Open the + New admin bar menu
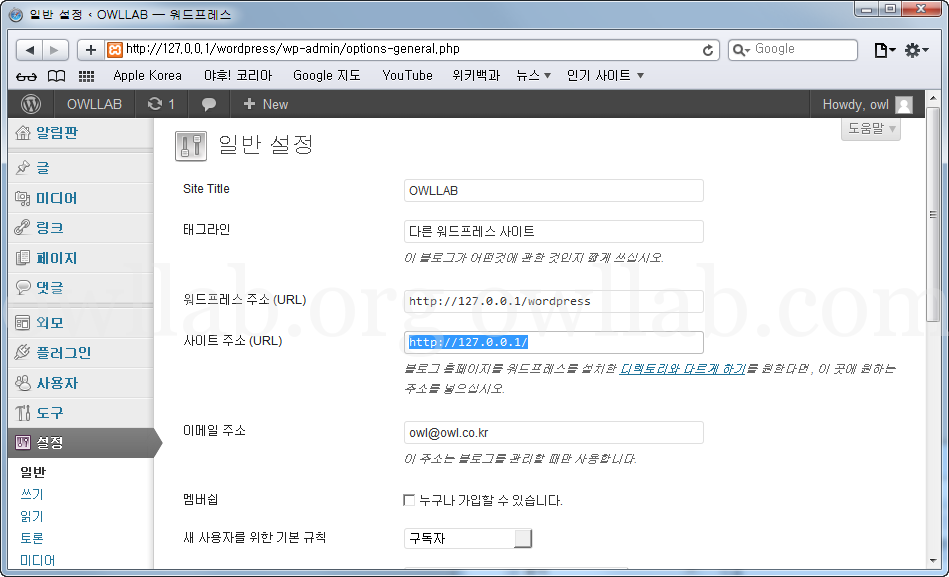 point(265,104)
